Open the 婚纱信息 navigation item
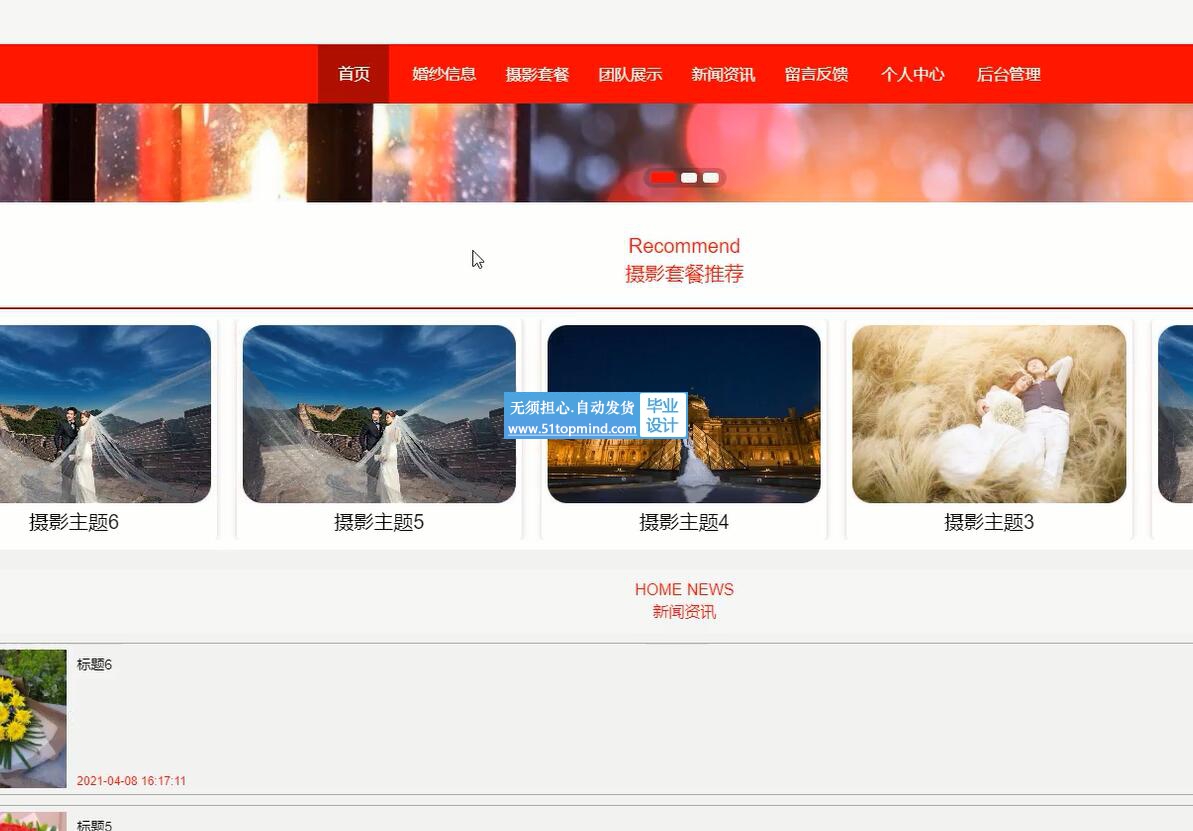This screenshot has height=831, width=1193. click(444, 74)
